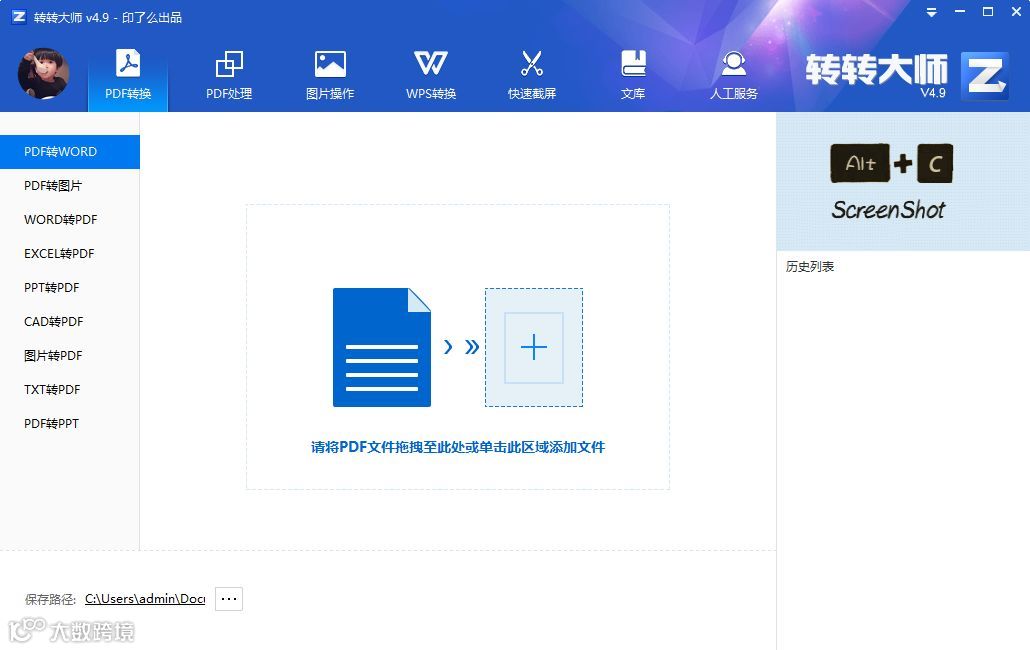Click the plus box to add file
1030x650 pixels.
(x=533, y=347)
